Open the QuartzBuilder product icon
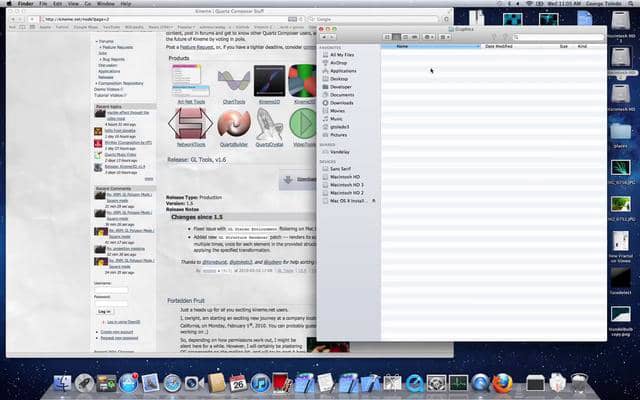The height and width of the screenshot is (400, 640). click(234, 123)
